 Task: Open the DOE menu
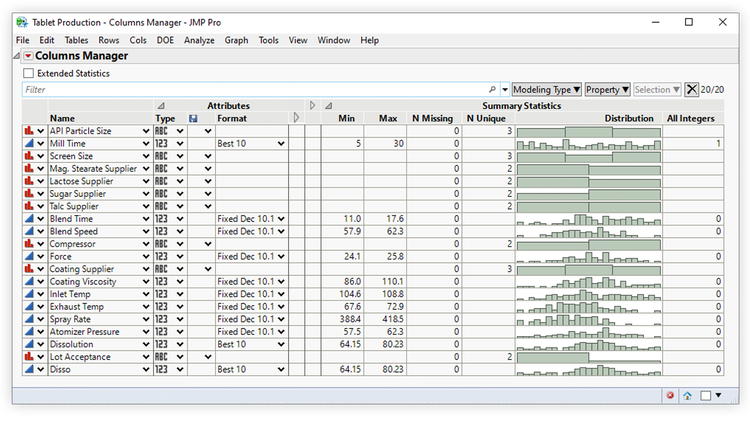point(165,40)
